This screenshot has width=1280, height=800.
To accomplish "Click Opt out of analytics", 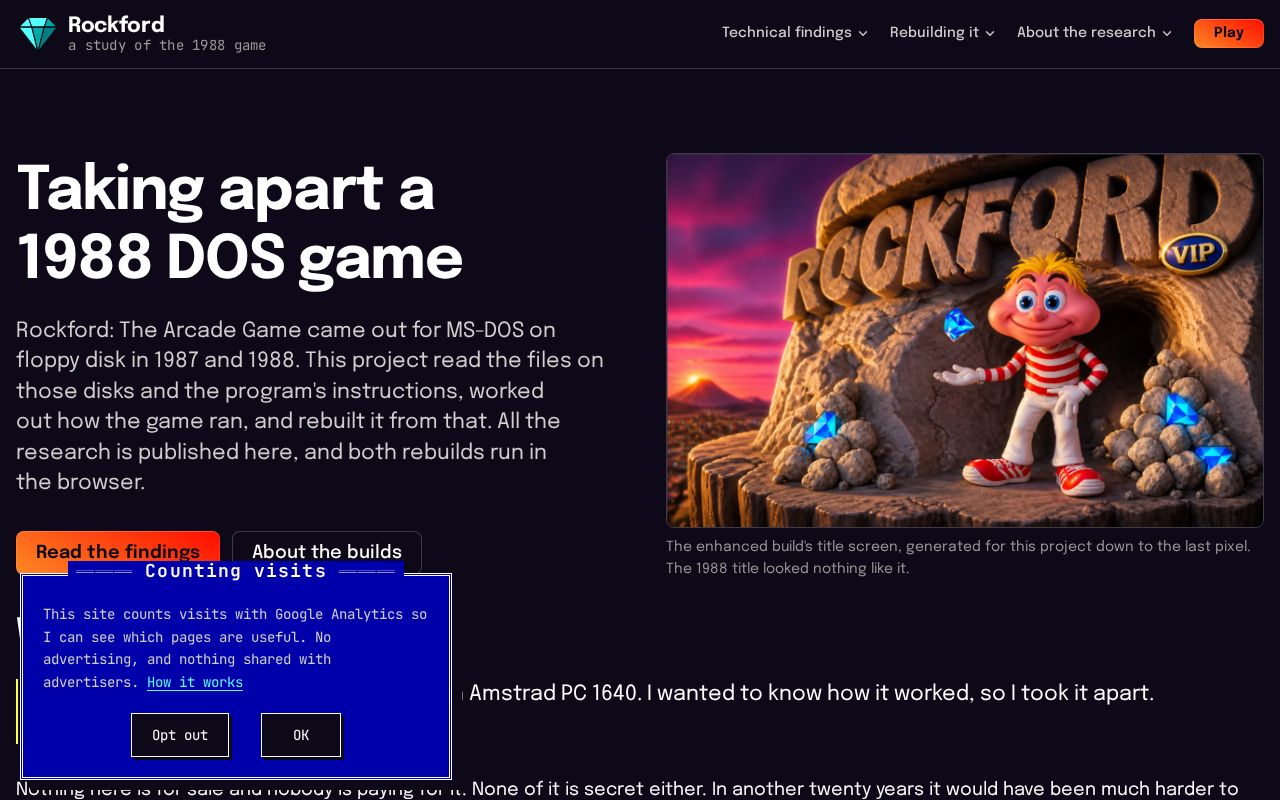I will (180, 735).
